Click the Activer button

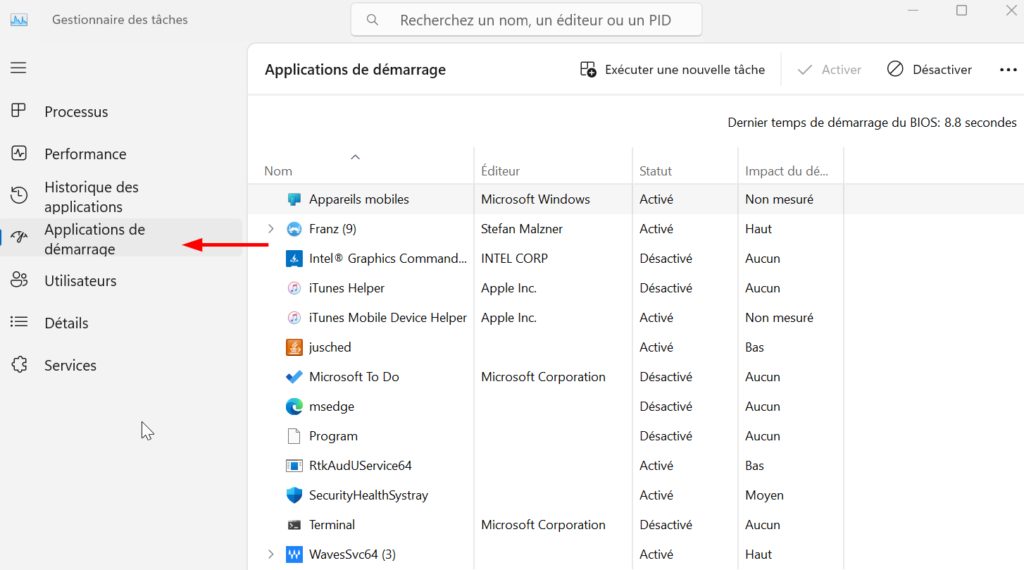click(829, 70)
